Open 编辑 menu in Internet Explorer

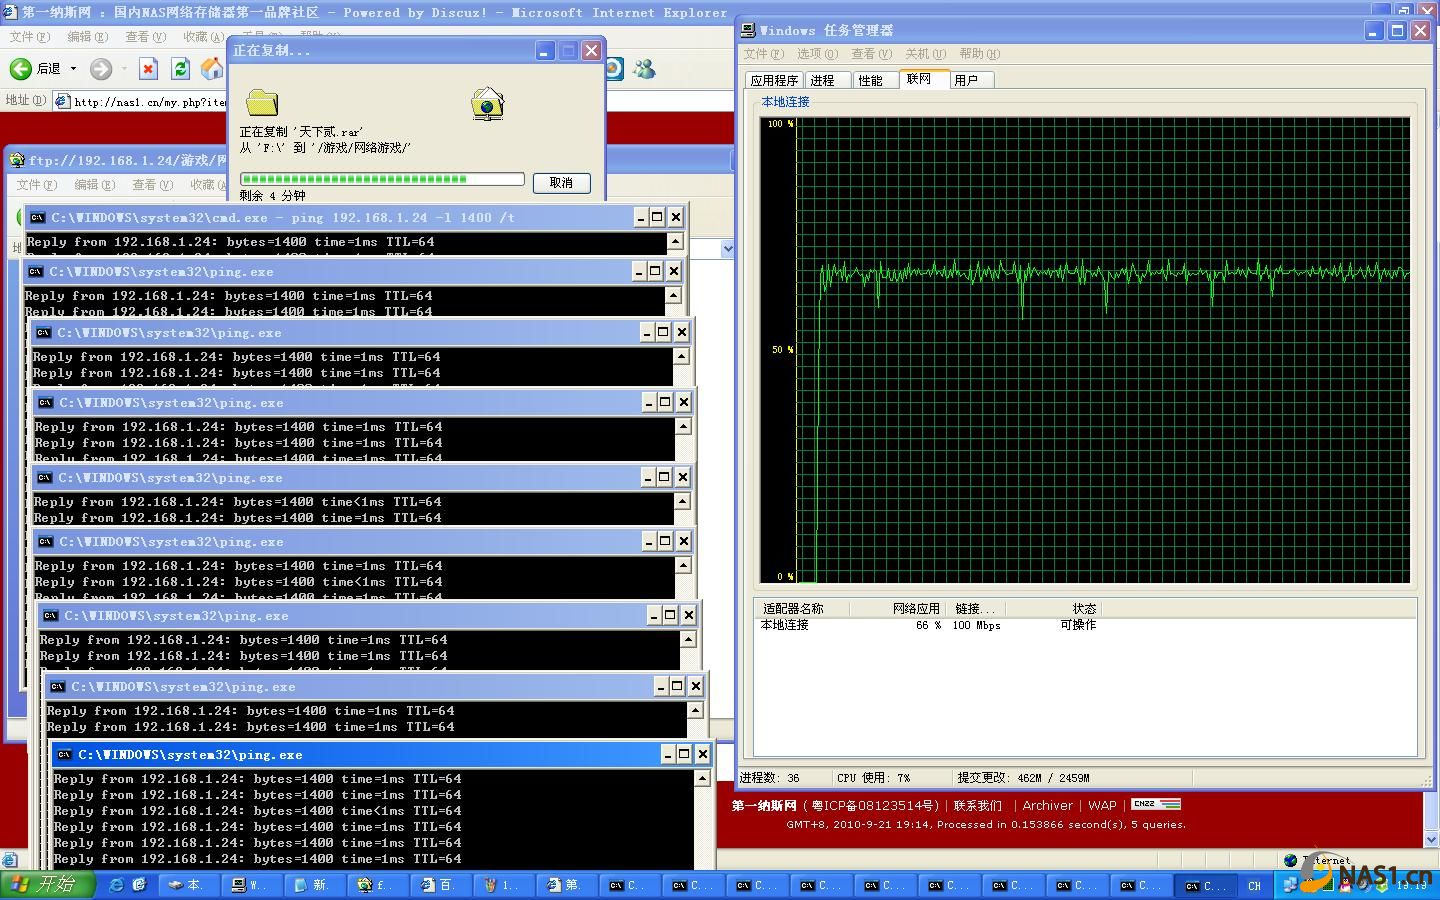point(87,37)
